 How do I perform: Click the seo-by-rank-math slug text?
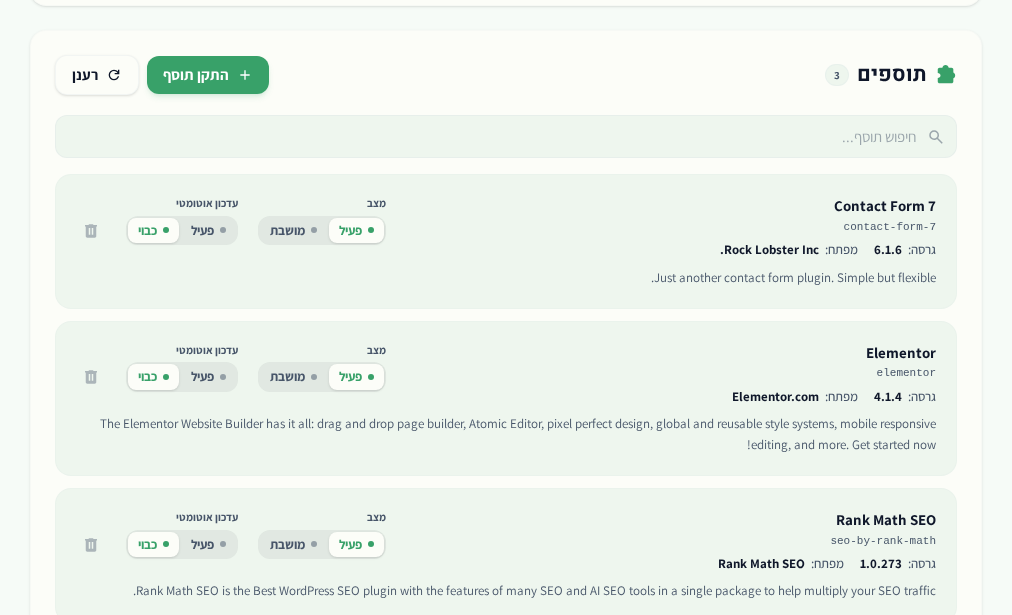(x=883, y=541)
